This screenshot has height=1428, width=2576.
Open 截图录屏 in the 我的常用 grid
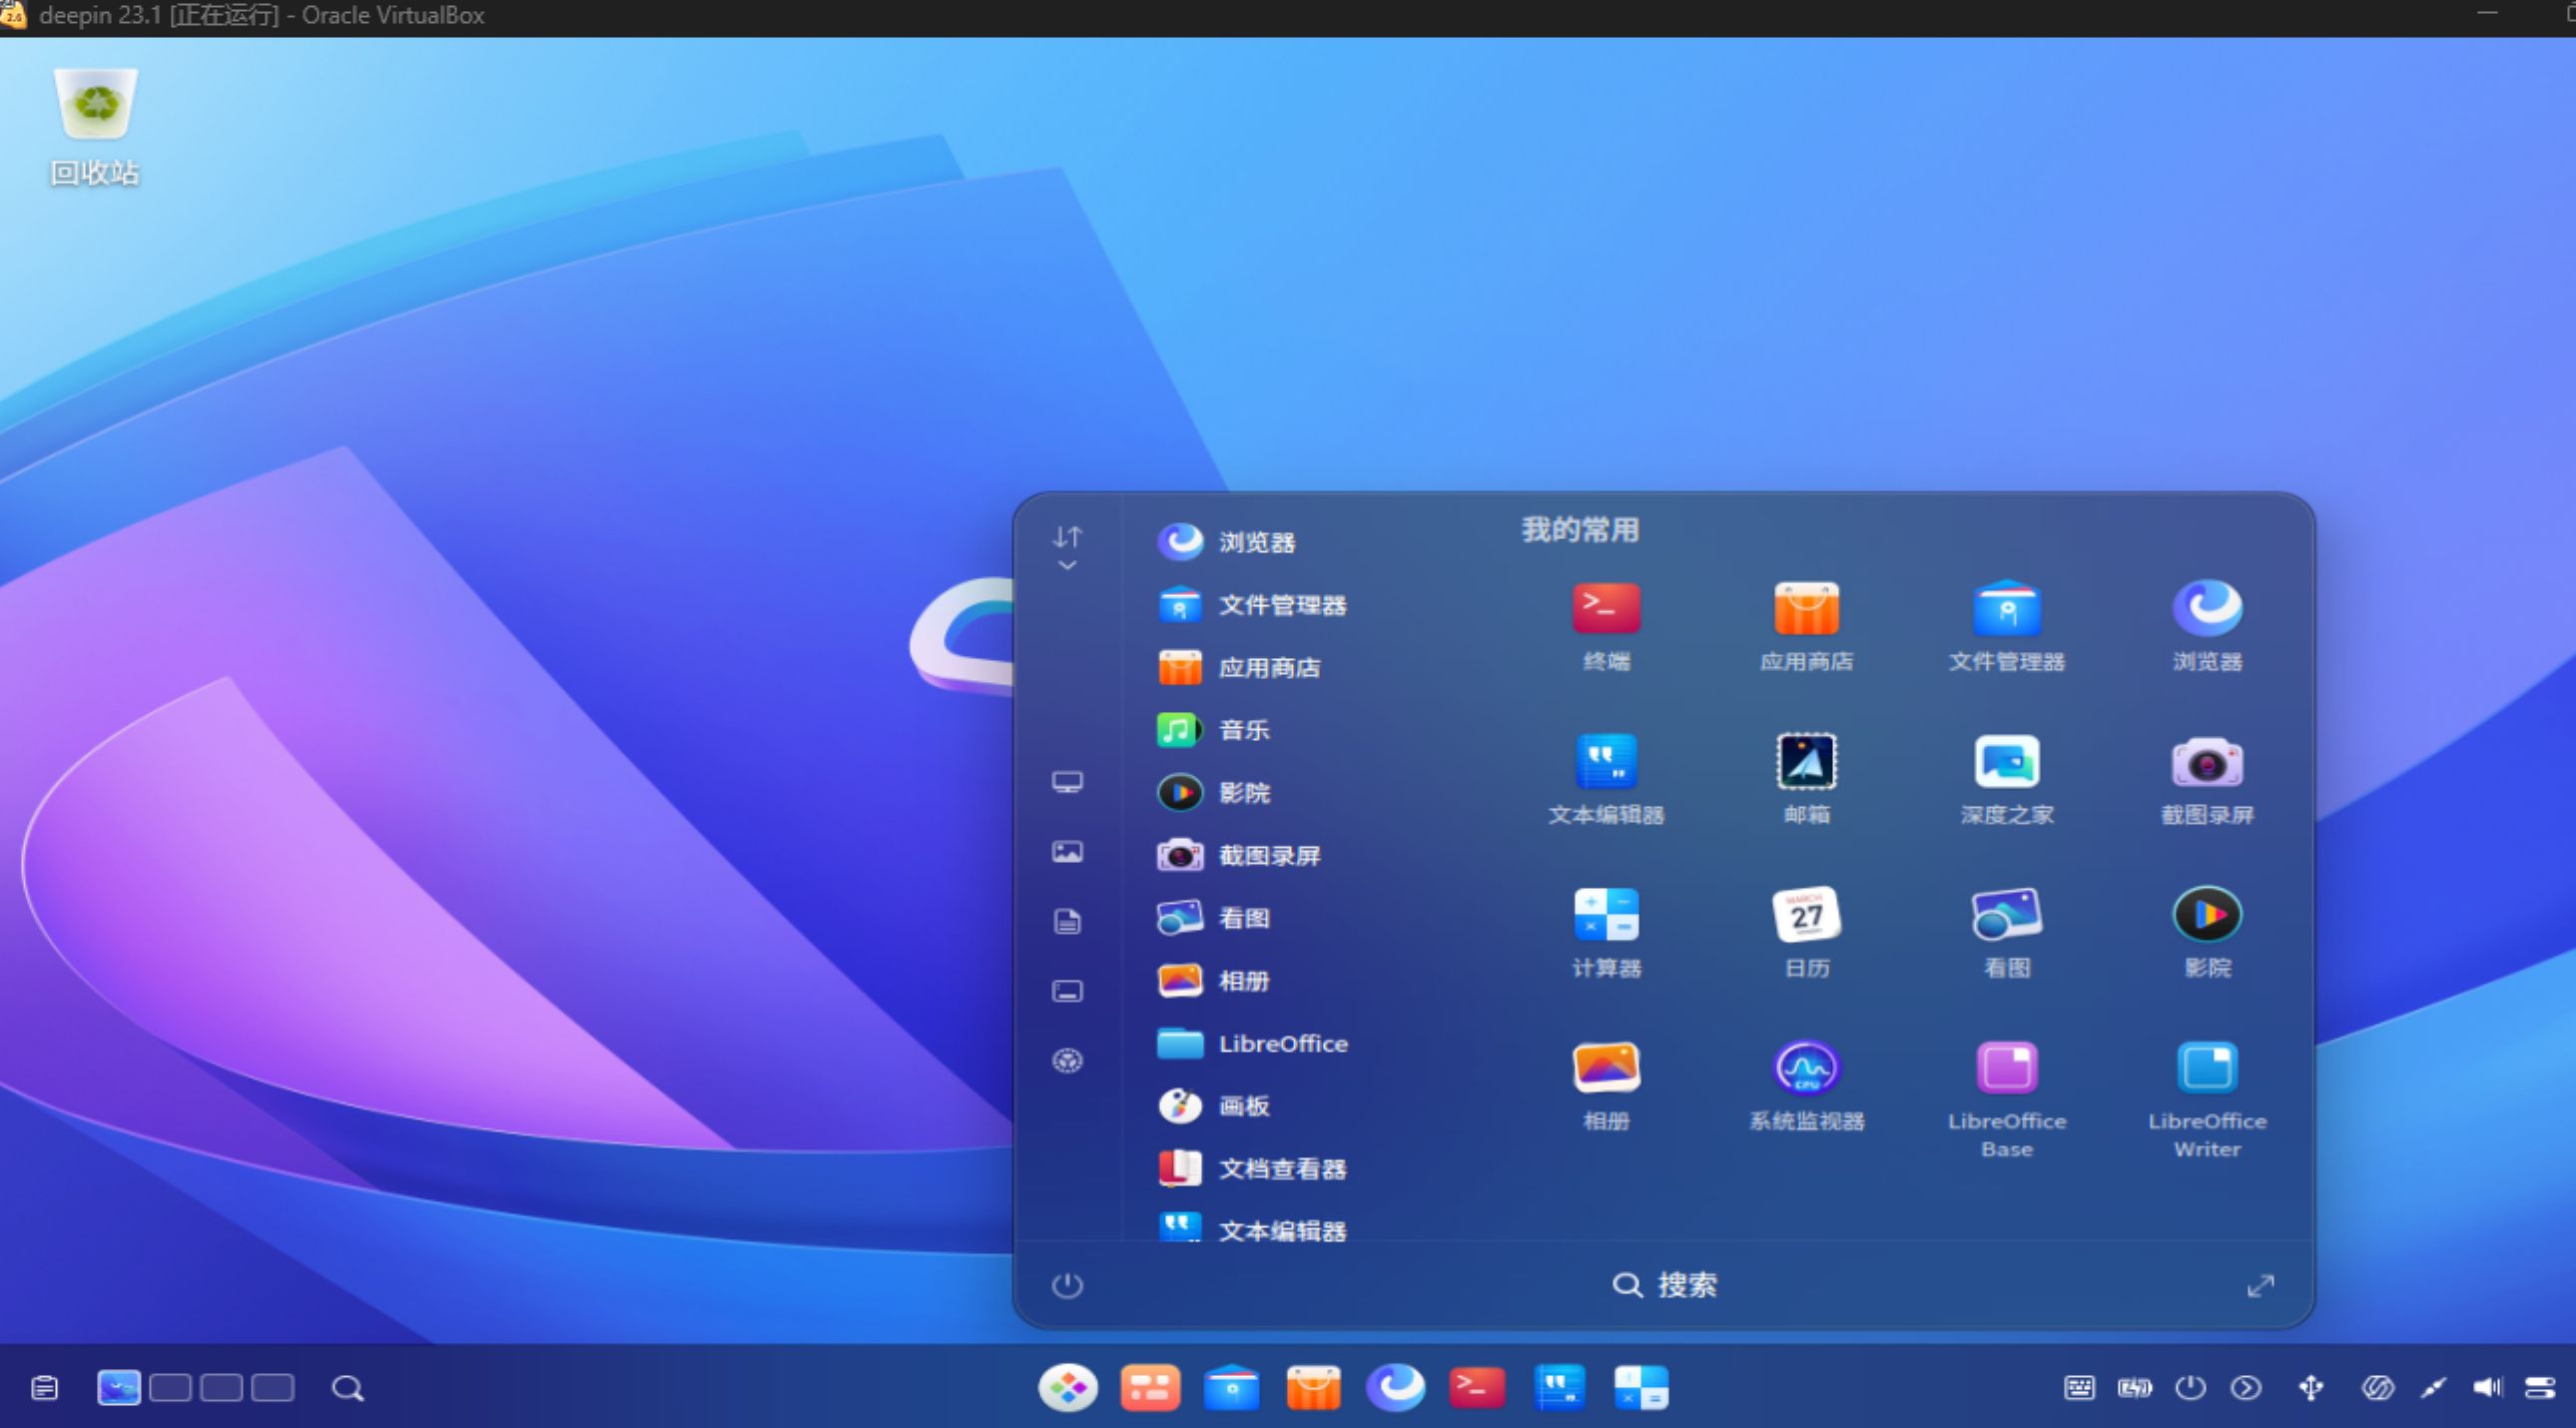click(x=2207, y=763)
